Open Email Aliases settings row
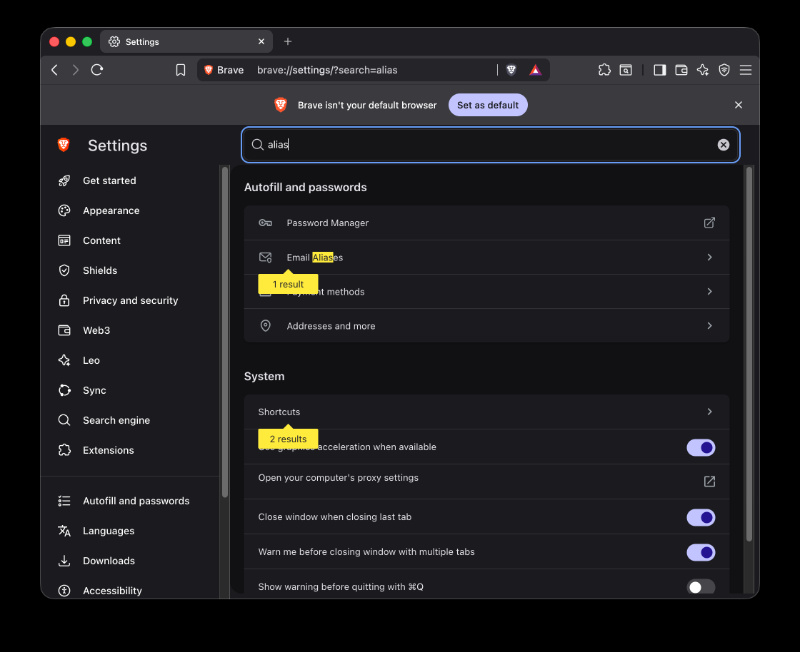 486,257
